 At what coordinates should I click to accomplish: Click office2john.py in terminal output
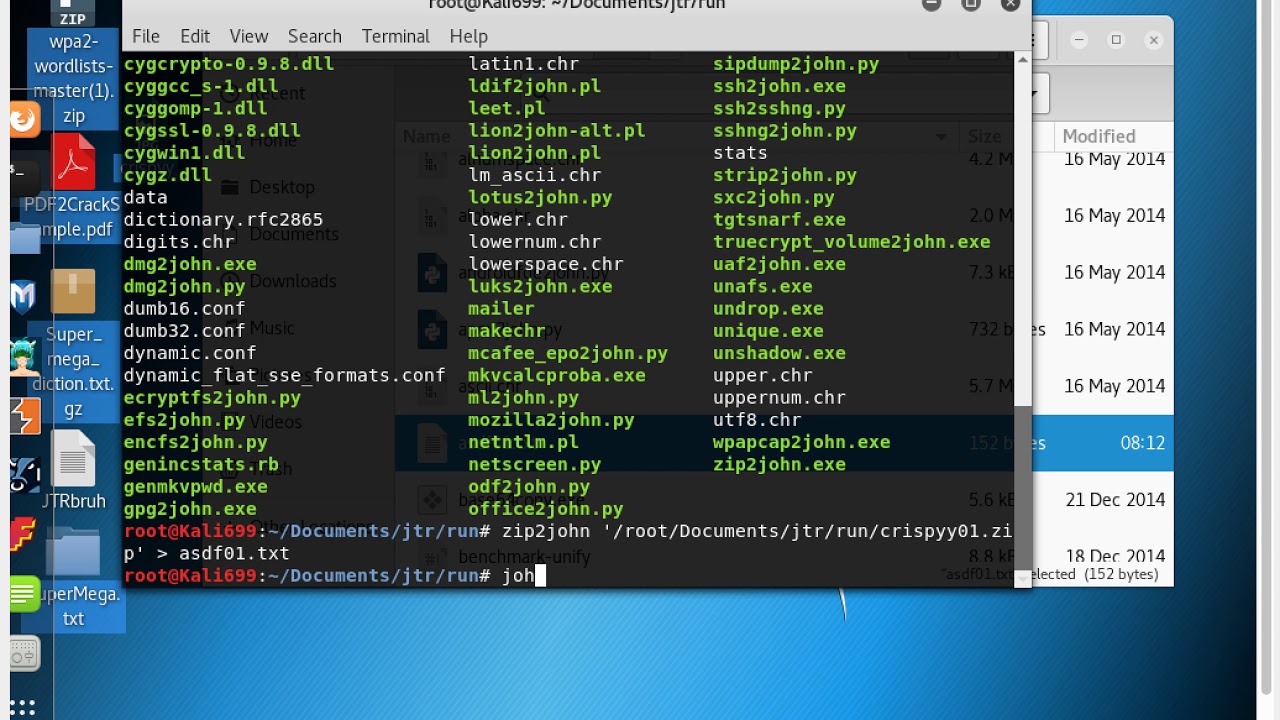546,509
